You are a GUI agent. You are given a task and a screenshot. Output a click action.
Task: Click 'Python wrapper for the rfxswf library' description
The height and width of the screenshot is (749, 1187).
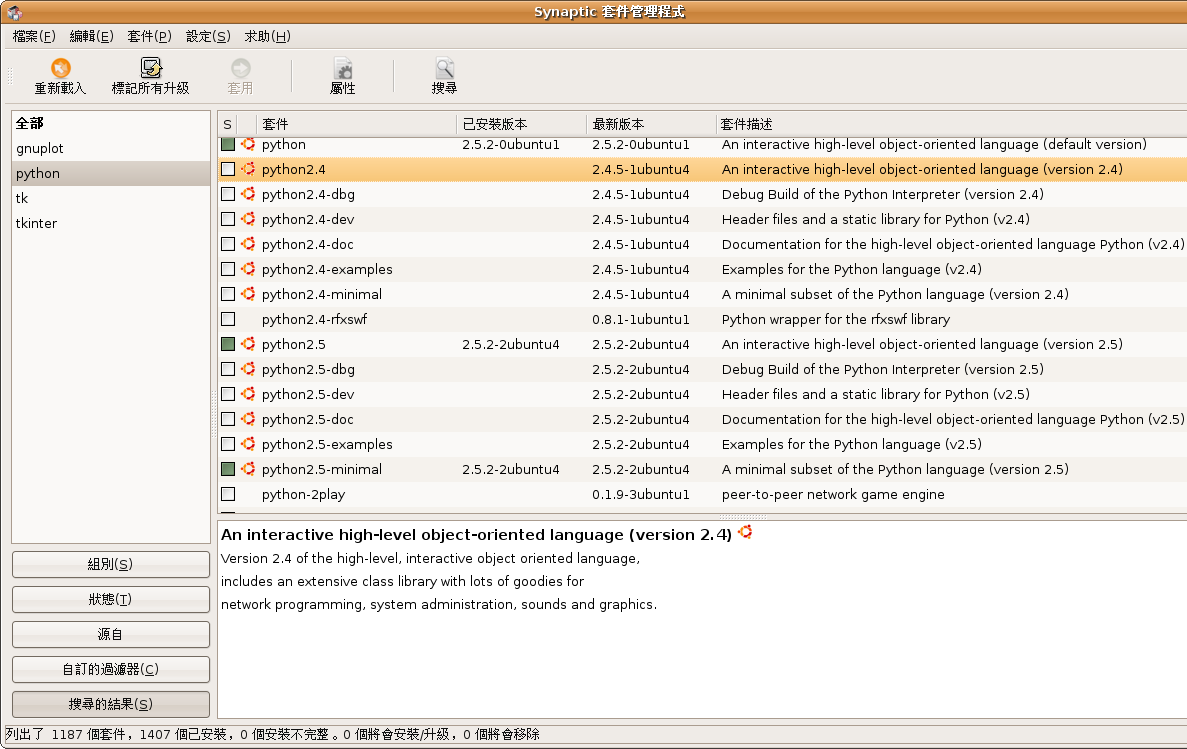836,319
